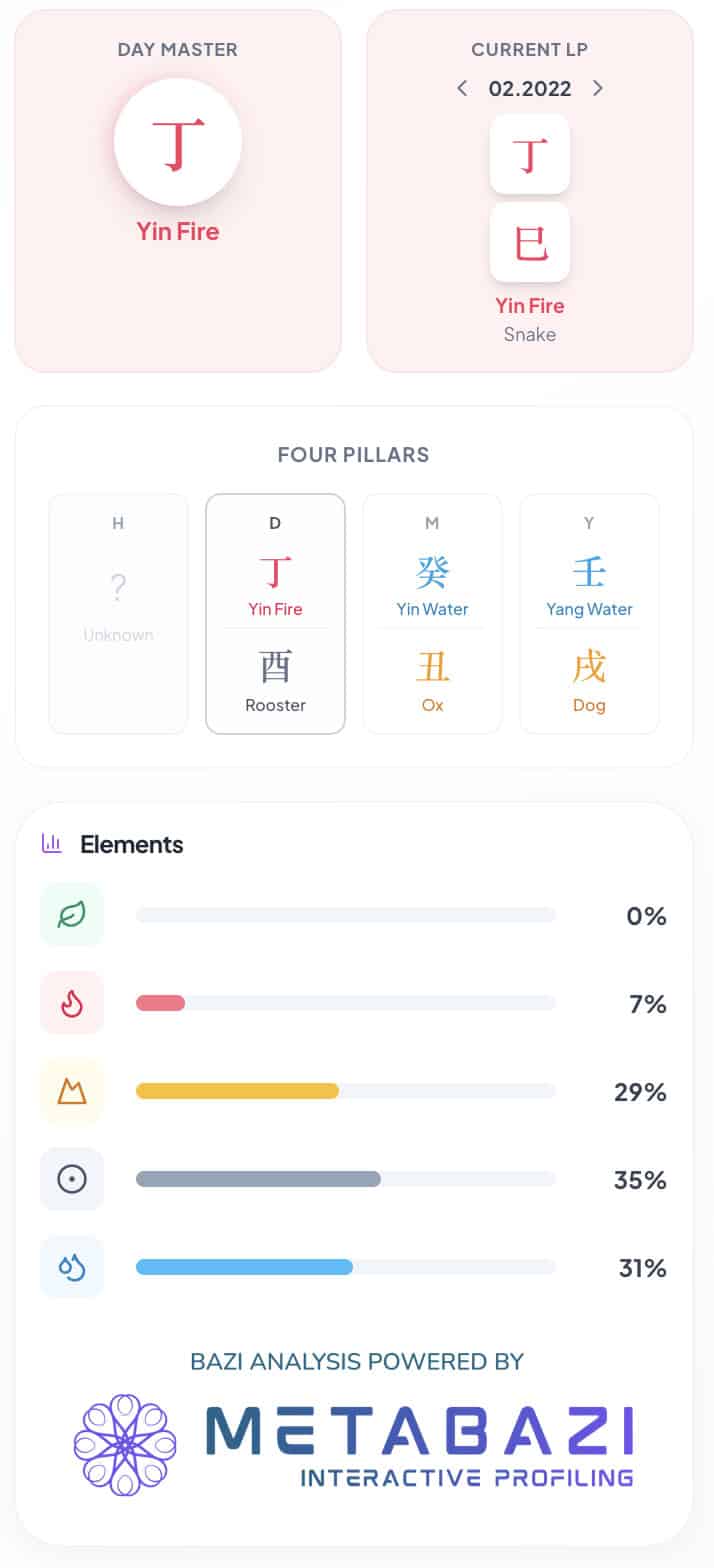Click the Metabazi flower logo
The height and width of the screenshot is (1568, 714).
[x=125, y=1445]
